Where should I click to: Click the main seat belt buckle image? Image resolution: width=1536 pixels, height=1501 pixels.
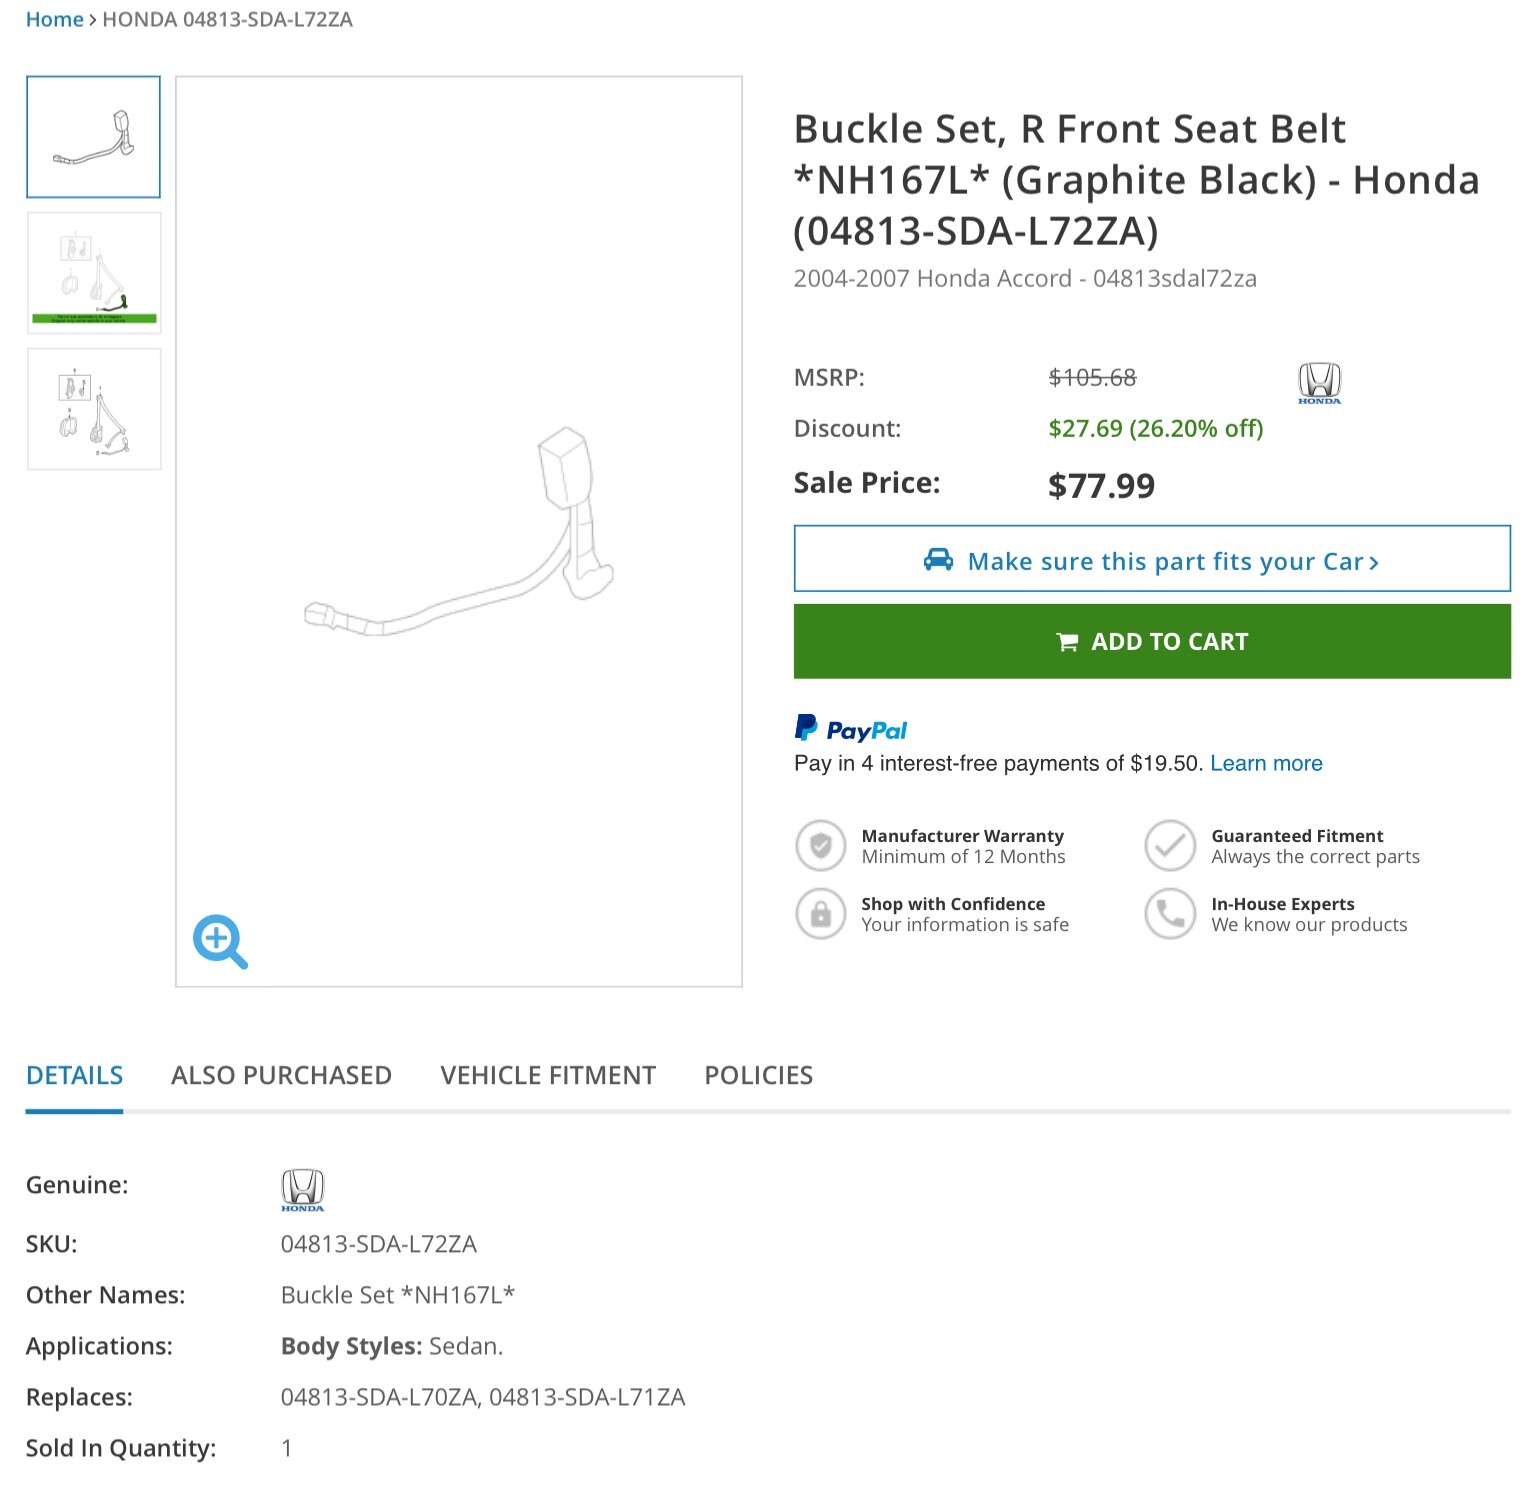point(459,531)
